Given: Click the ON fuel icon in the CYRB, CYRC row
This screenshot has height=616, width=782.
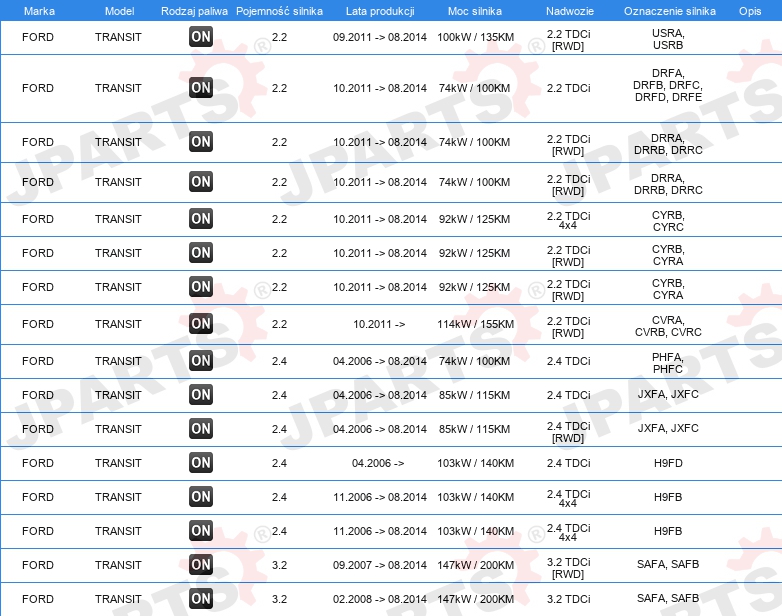Looking at the screenshot, I should 201,218.
